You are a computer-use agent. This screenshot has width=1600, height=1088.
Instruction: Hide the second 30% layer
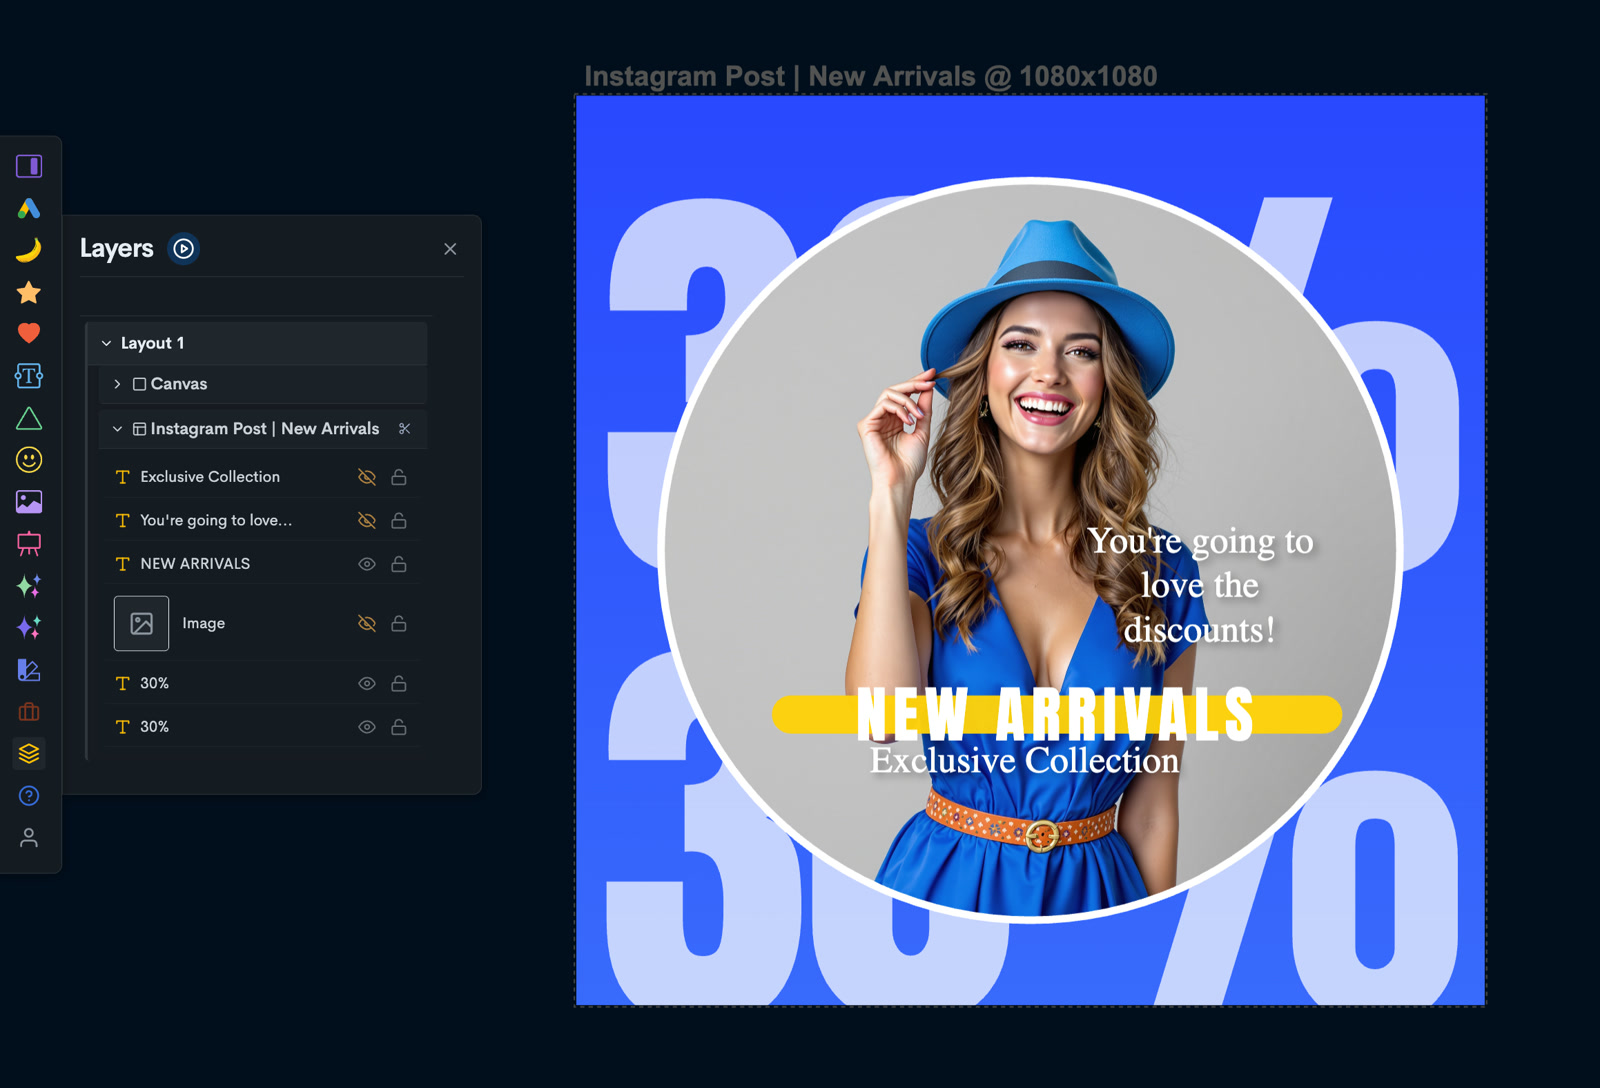click(367, 727)
